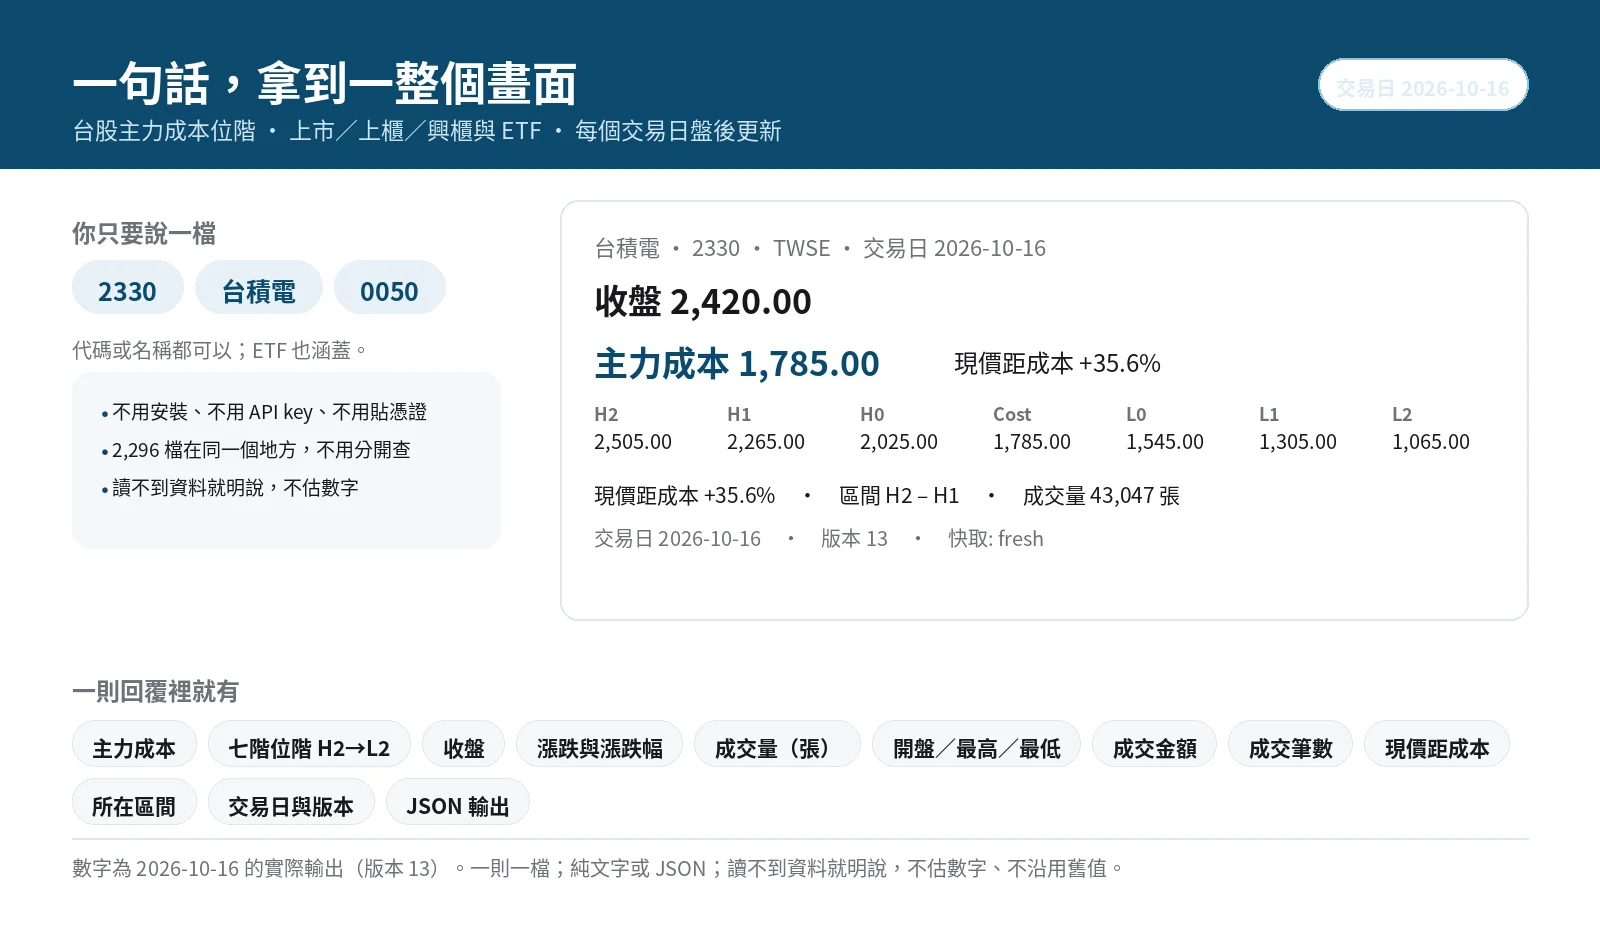
Task: Click the 成交筆數 tag
Action: click(x=1290, y=744)
